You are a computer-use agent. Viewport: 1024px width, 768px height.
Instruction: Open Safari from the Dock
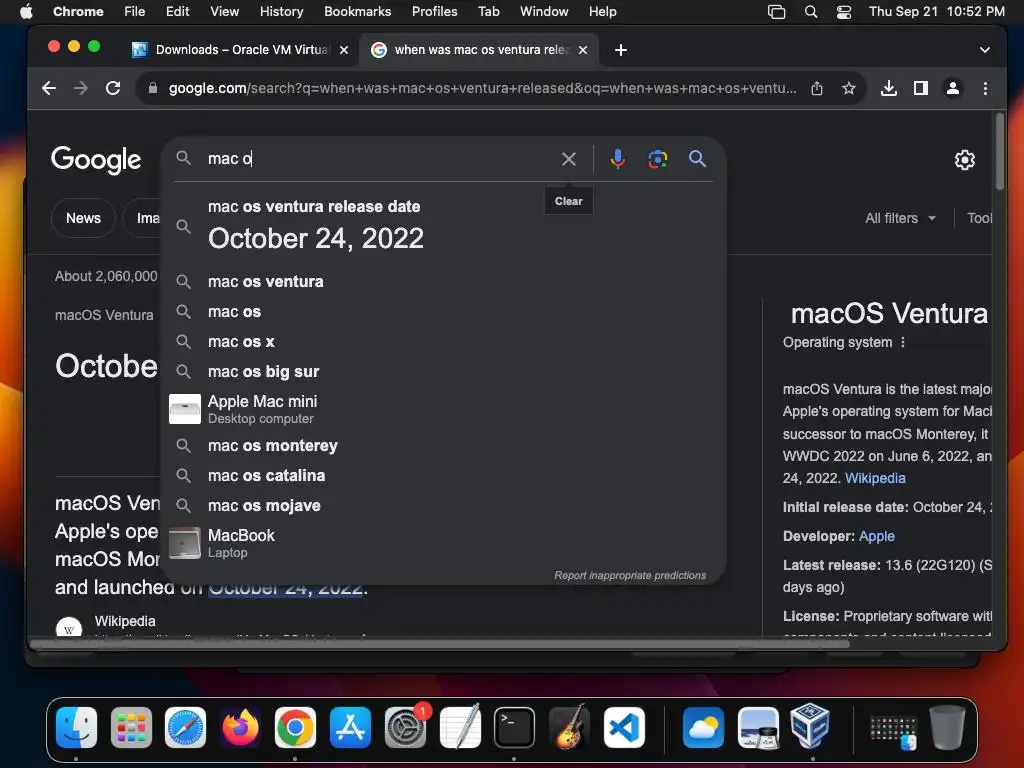[185, 727]
